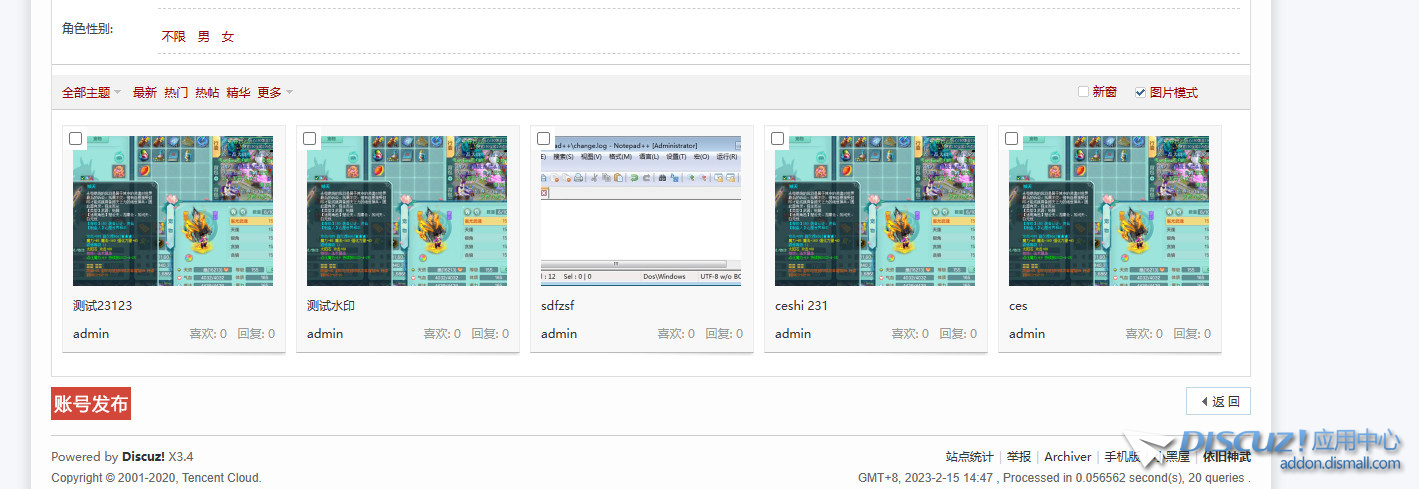Enable the 新窗 checkbox

pos(1083,92)
